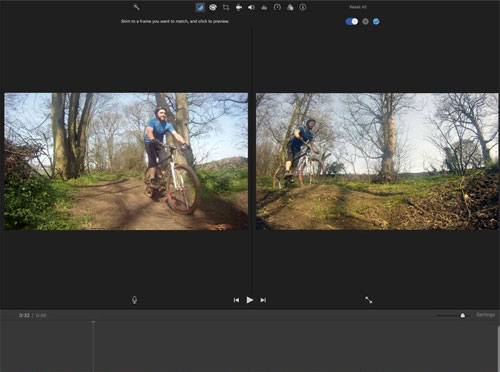500x372 pixels.
Task: Click the mountain biker source frame
Action: pos(126,161)
